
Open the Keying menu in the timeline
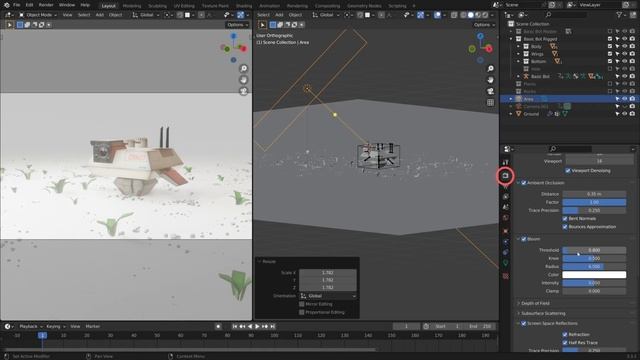55,326
